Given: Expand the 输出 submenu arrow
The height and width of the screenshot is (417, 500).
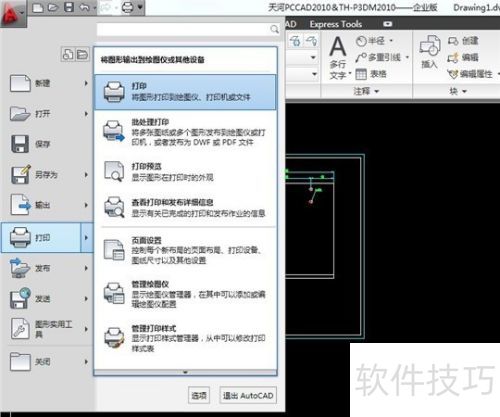Looking at the screenshot, I should coord(86,205).
